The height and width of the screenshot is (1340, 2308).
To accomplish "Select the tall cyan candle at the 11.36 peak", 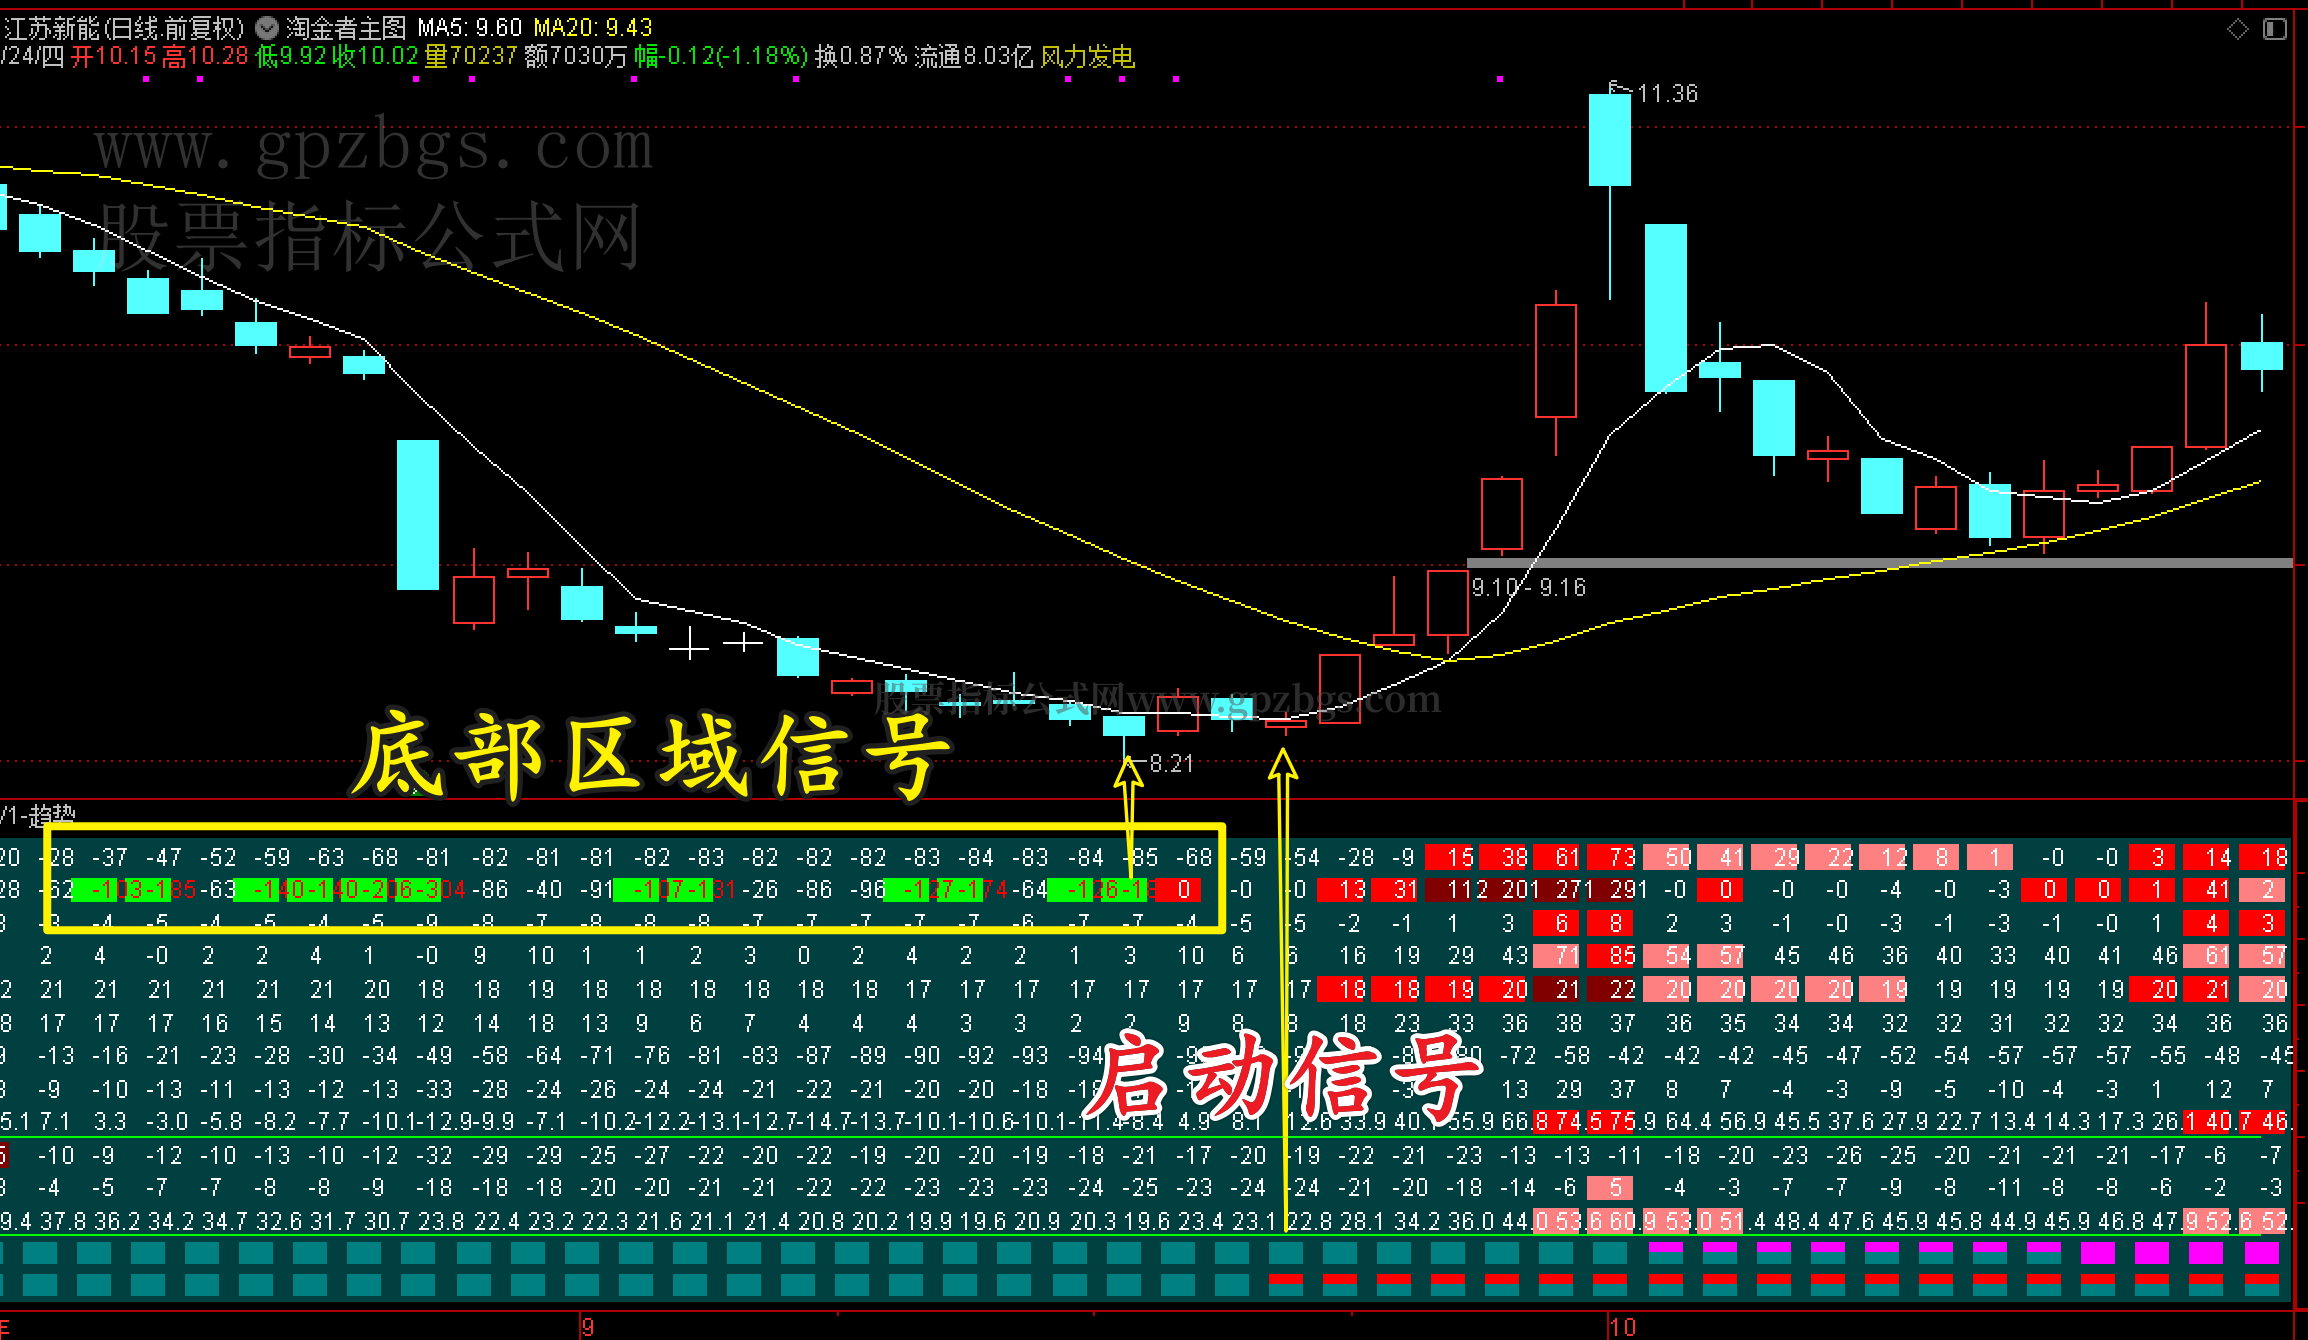I will tap(1610, 140).
